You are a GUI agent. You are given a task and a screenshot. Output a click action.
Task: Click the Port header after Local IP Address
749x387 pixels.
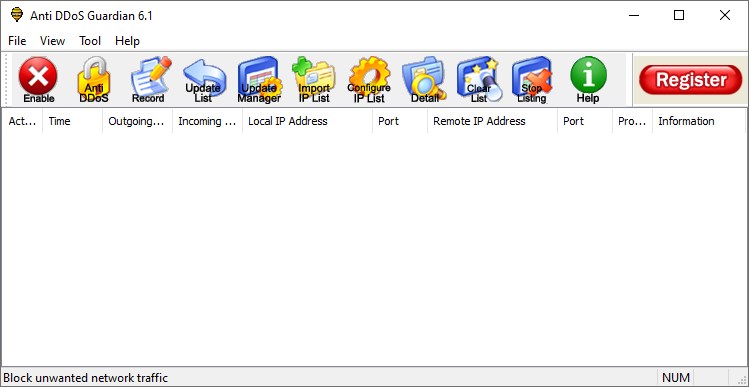click(400, 121)
